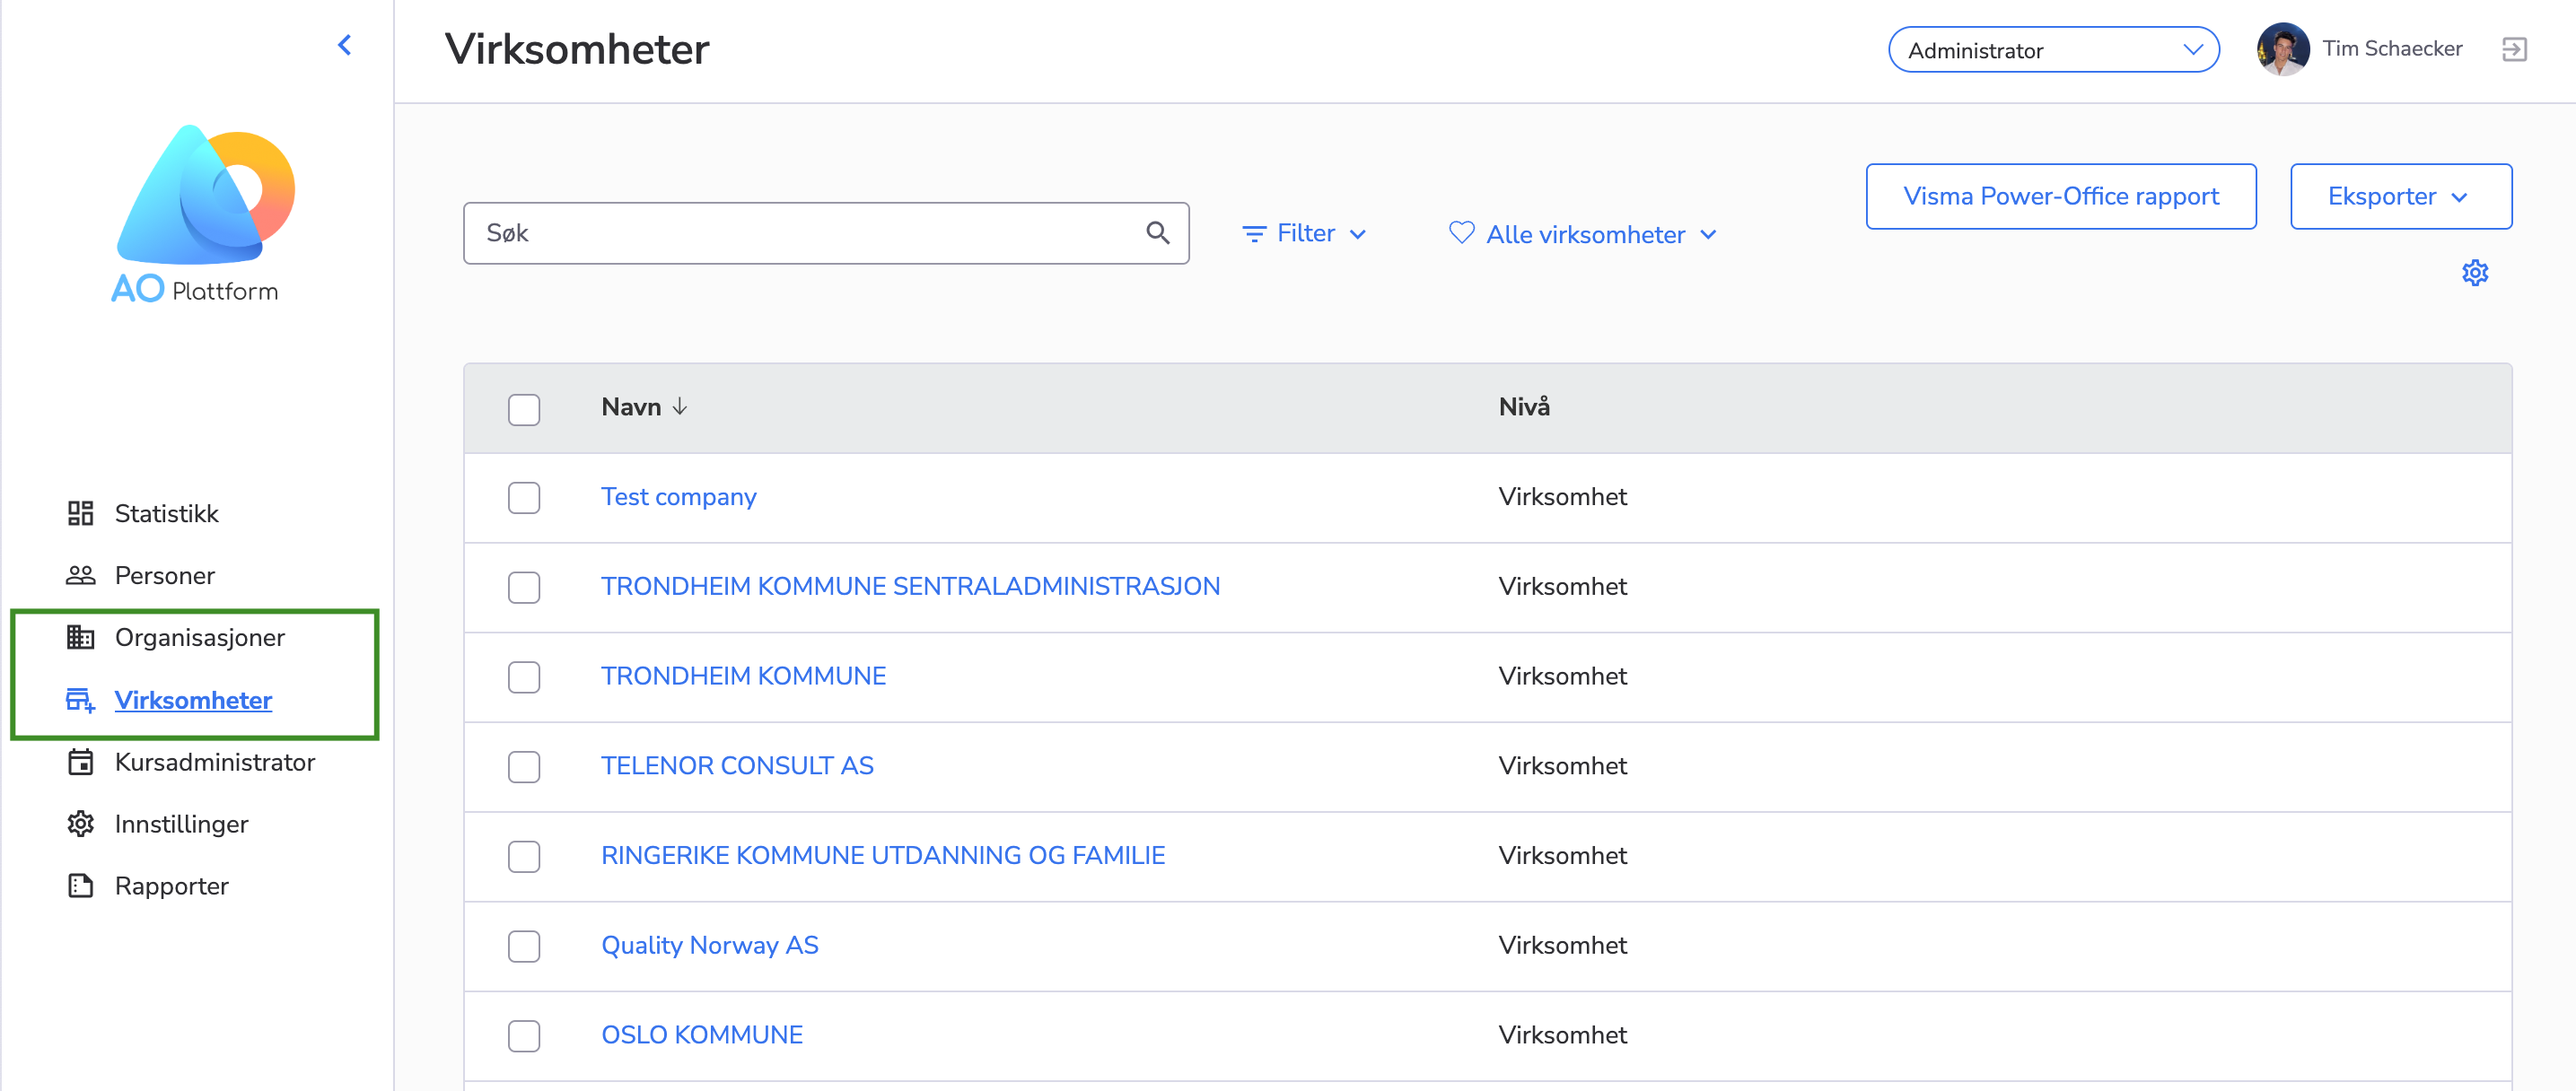
Task: Open Statistikk in the sidebar
Action: click(x=166, y=513)
